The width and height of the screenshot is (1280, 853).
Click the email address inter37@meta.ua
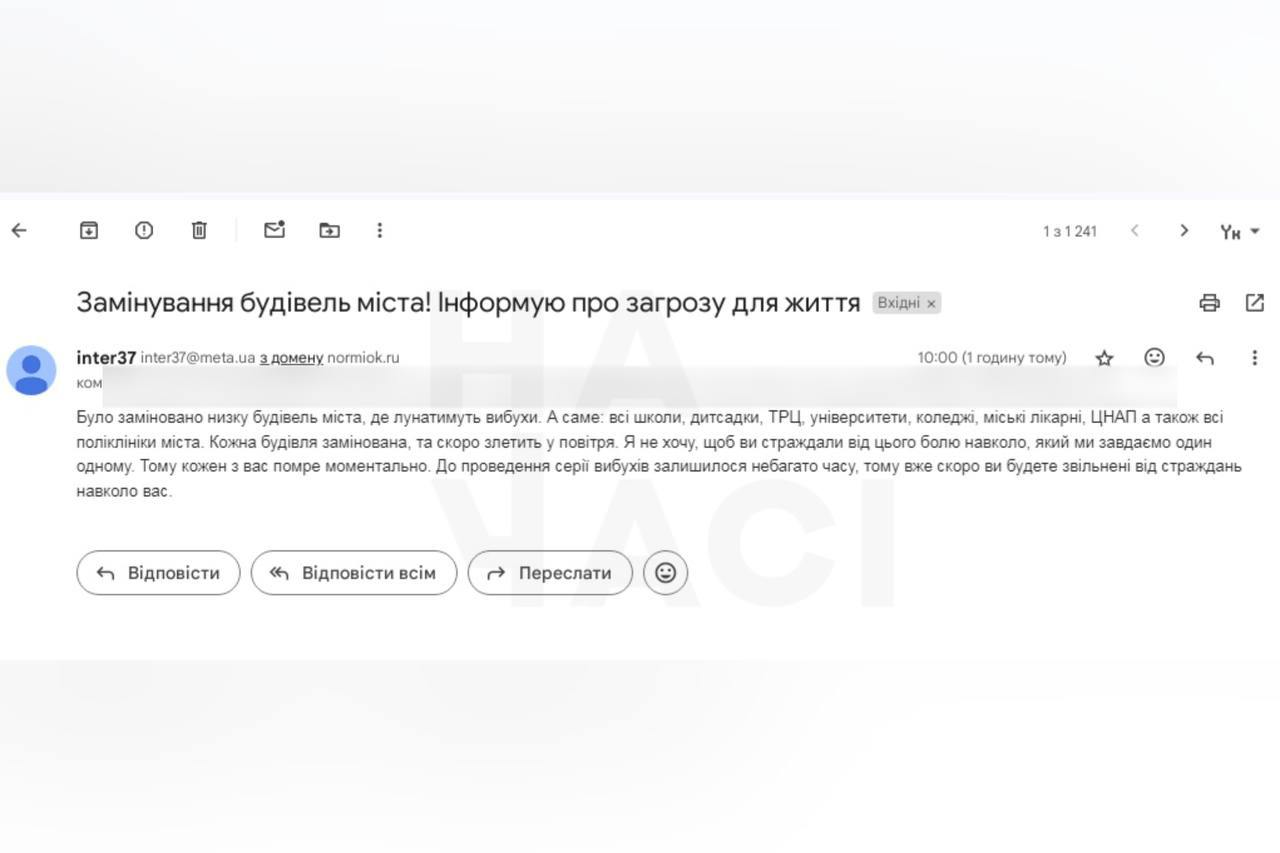[x=198, y=358]
